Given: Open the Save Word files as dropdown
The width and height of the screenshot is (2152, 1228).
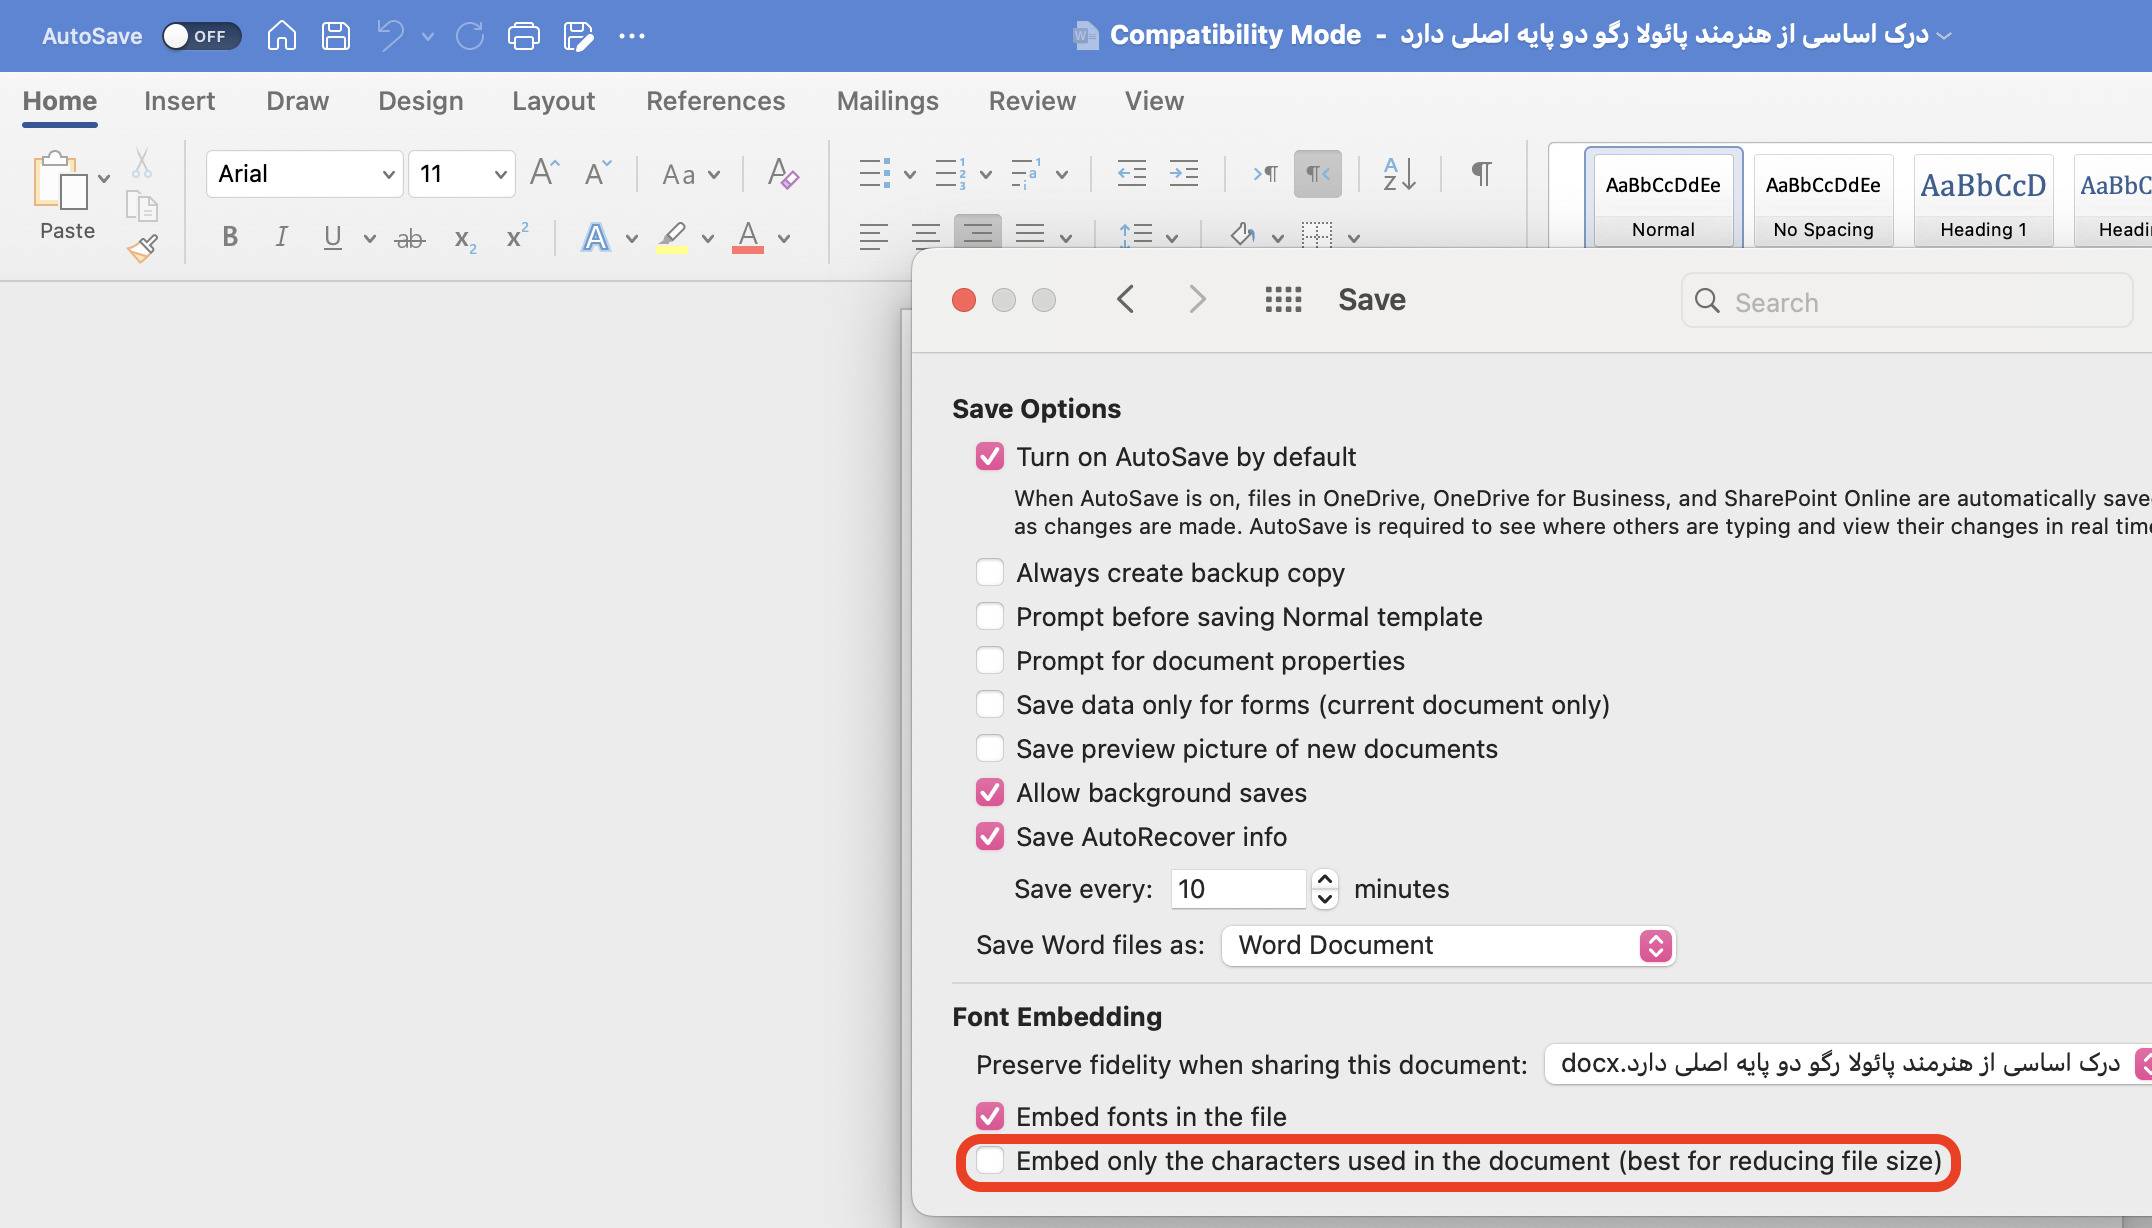Looking at the screenshot, I should coord(1448,946).
